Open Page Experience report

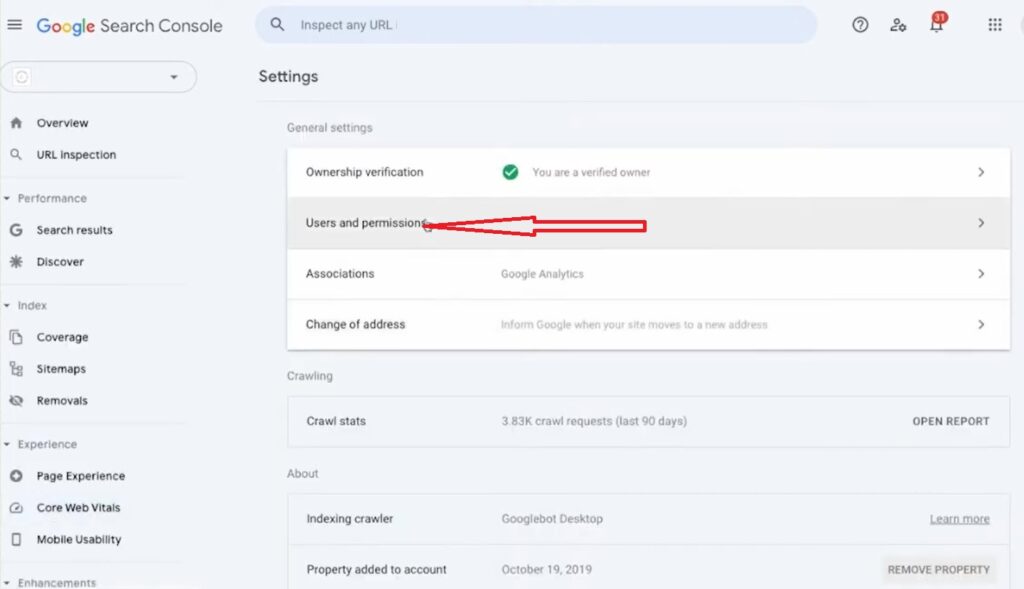click(80, 476)
